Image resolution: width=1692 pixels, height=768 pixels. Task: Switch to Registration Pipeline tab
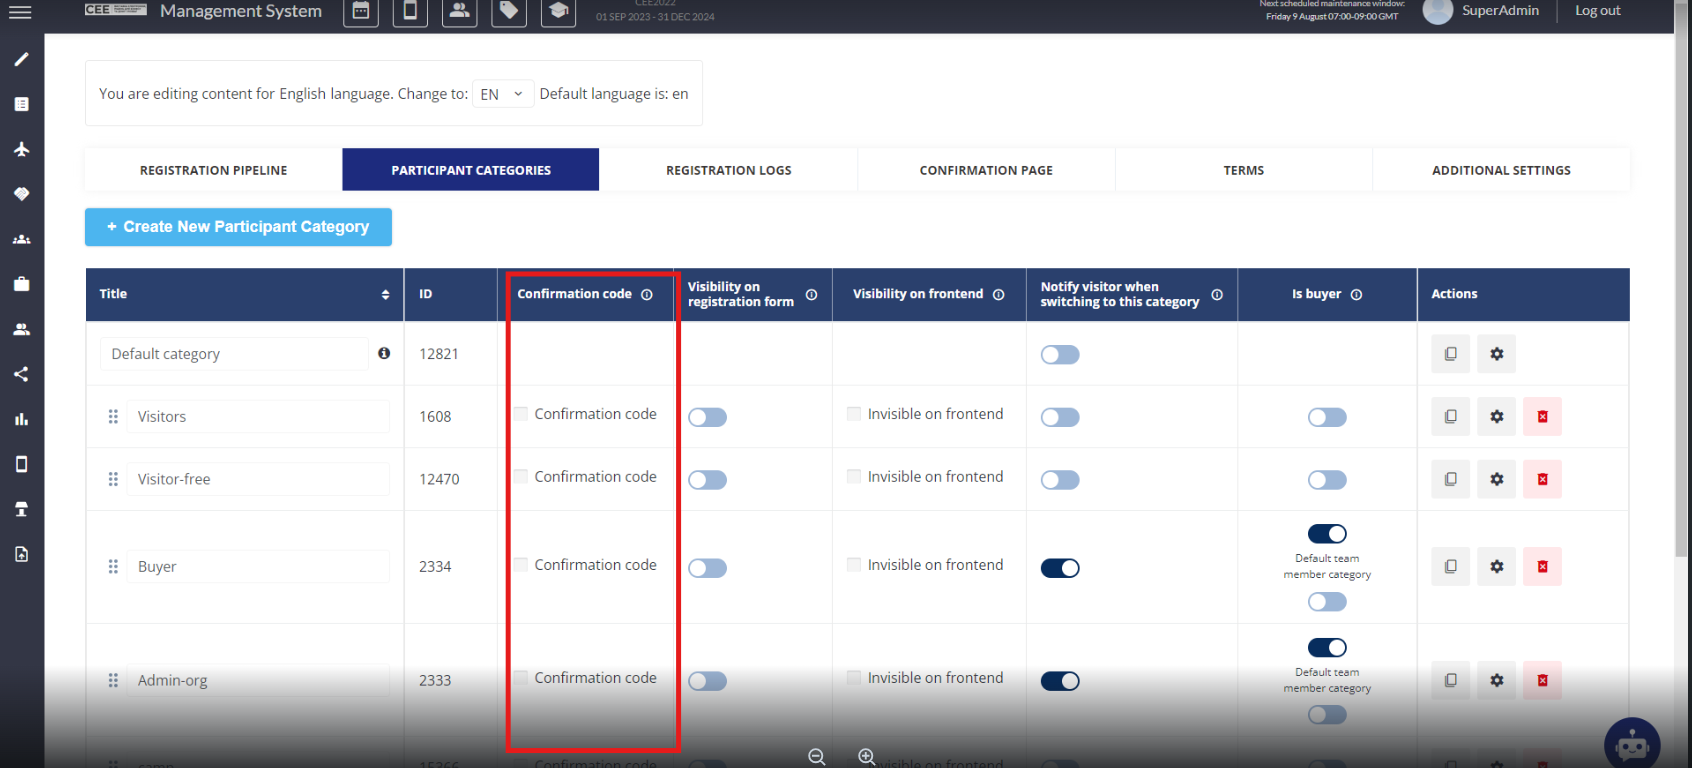click(x=213, y=170)
